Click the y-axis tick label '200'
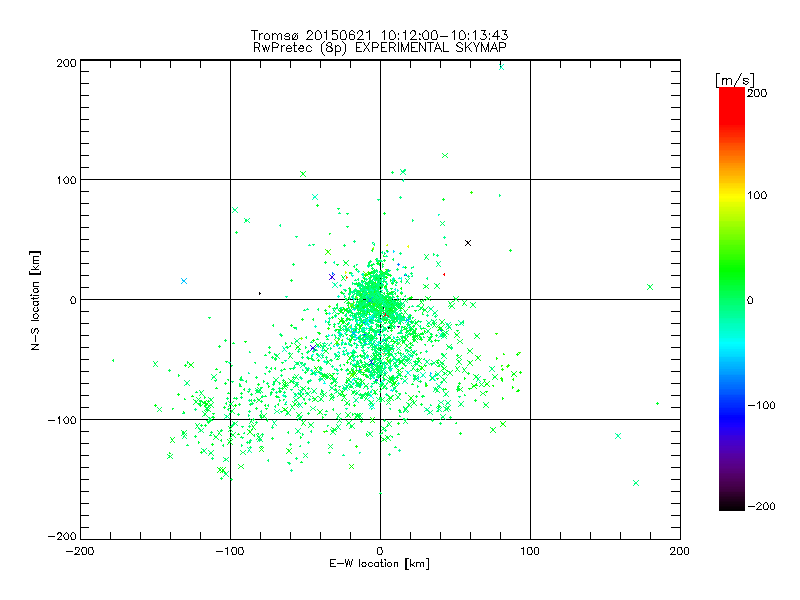The image size is (800, 600). tap(66, 63)
